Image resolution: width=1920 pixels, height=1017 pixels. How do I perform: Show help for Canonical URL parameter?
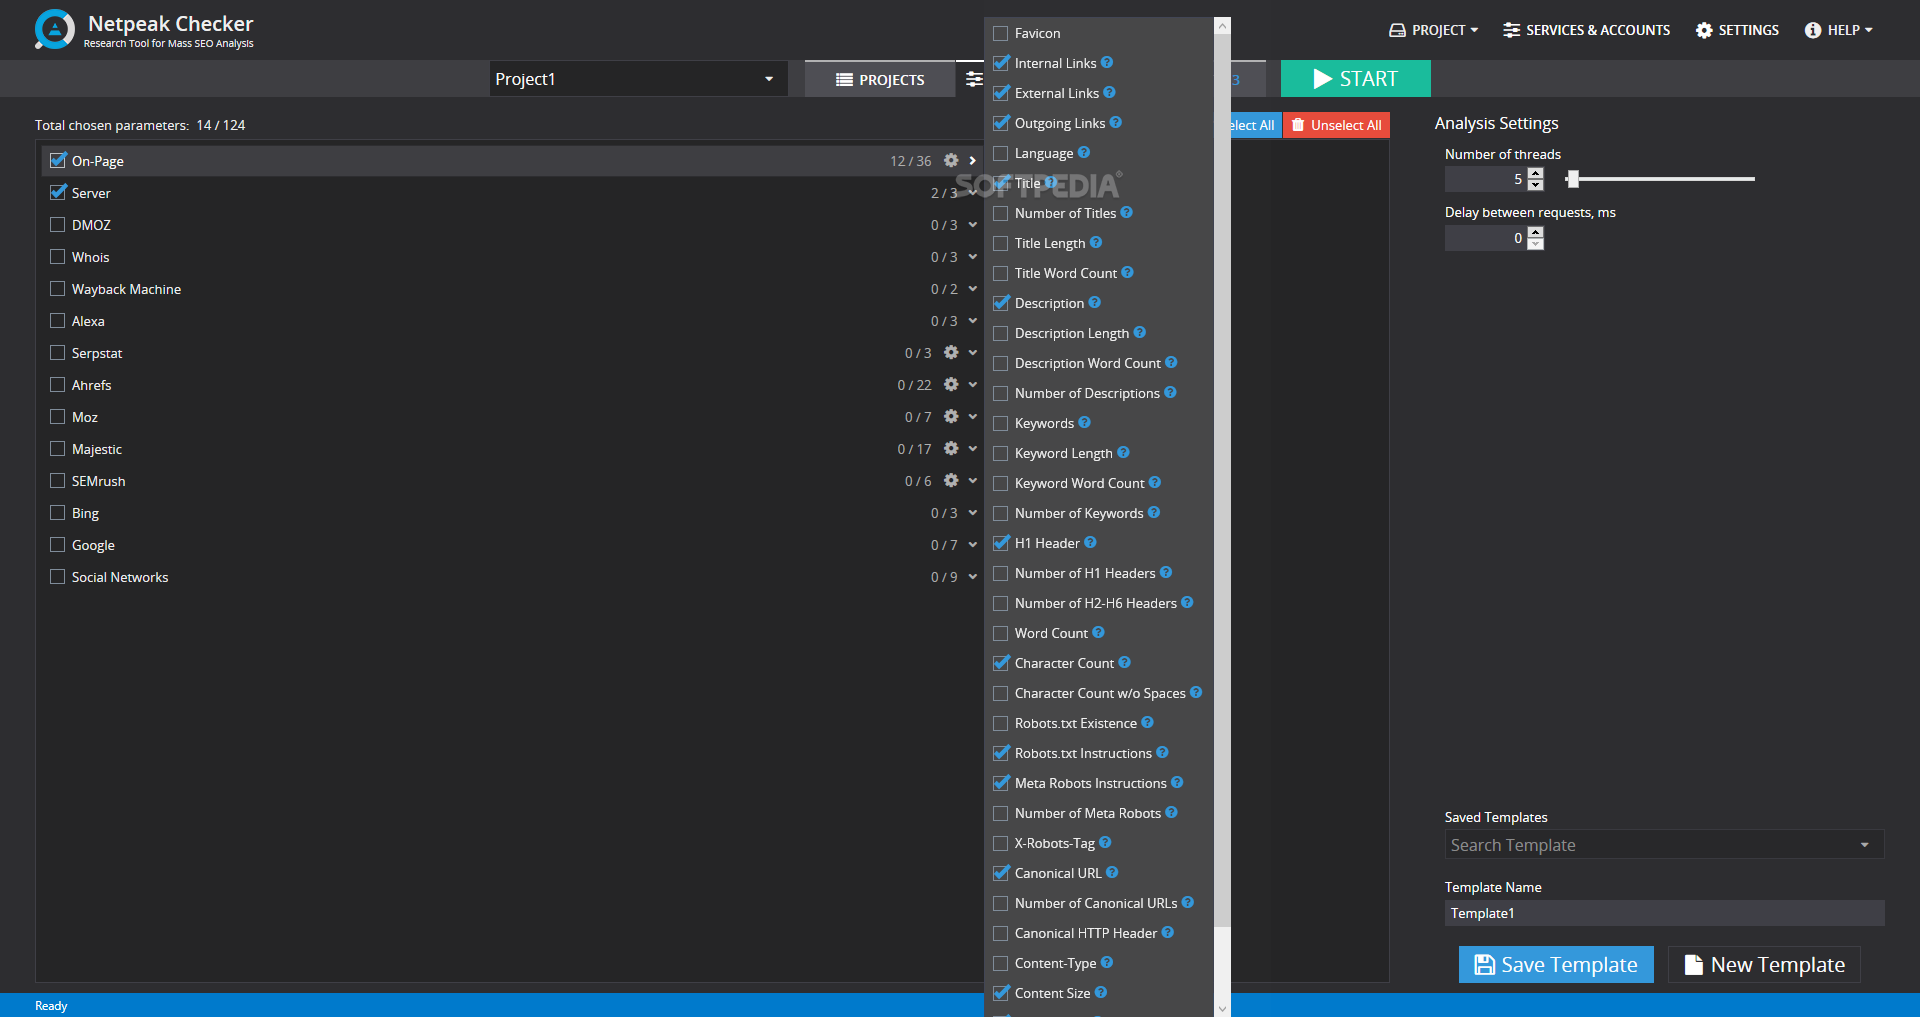click(x=1113, y=872)
